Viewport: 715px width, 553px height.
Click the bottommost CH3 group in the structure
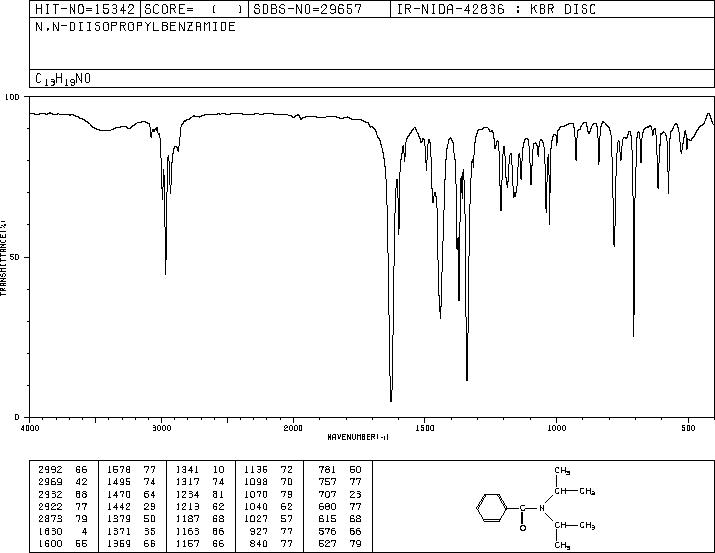[x=562, y=545]
